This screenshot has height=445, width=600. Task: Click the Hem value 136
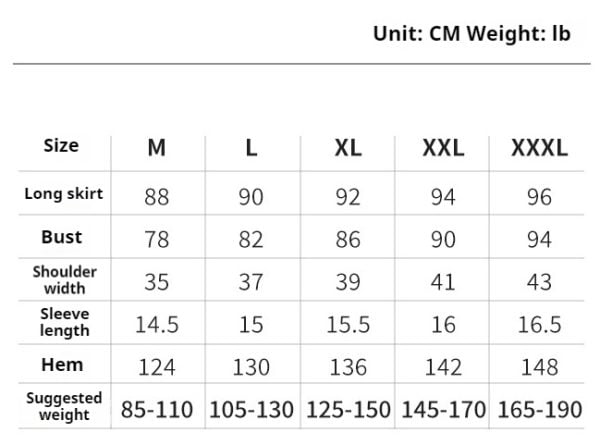[x=348, y=367]
